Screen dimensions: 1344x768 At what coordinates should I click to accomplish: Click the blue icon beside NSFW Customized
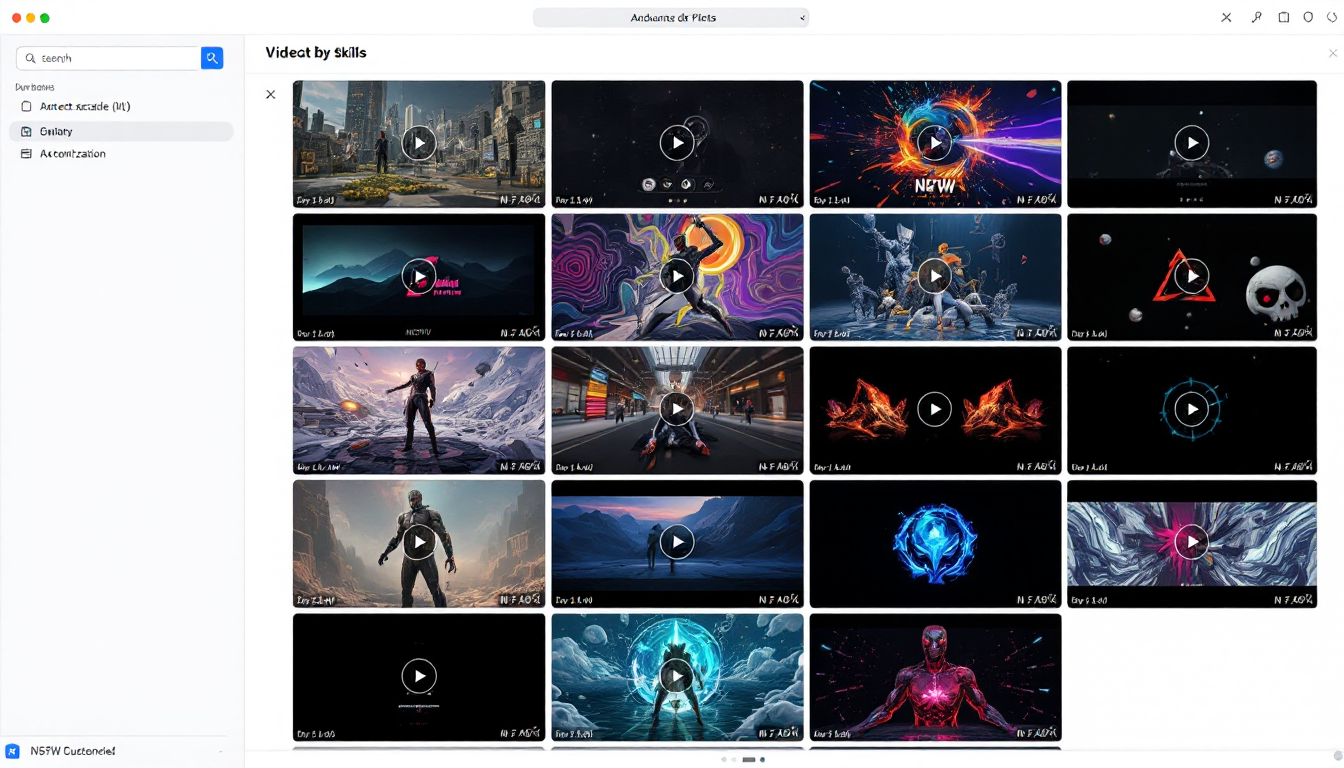[13, 751]
